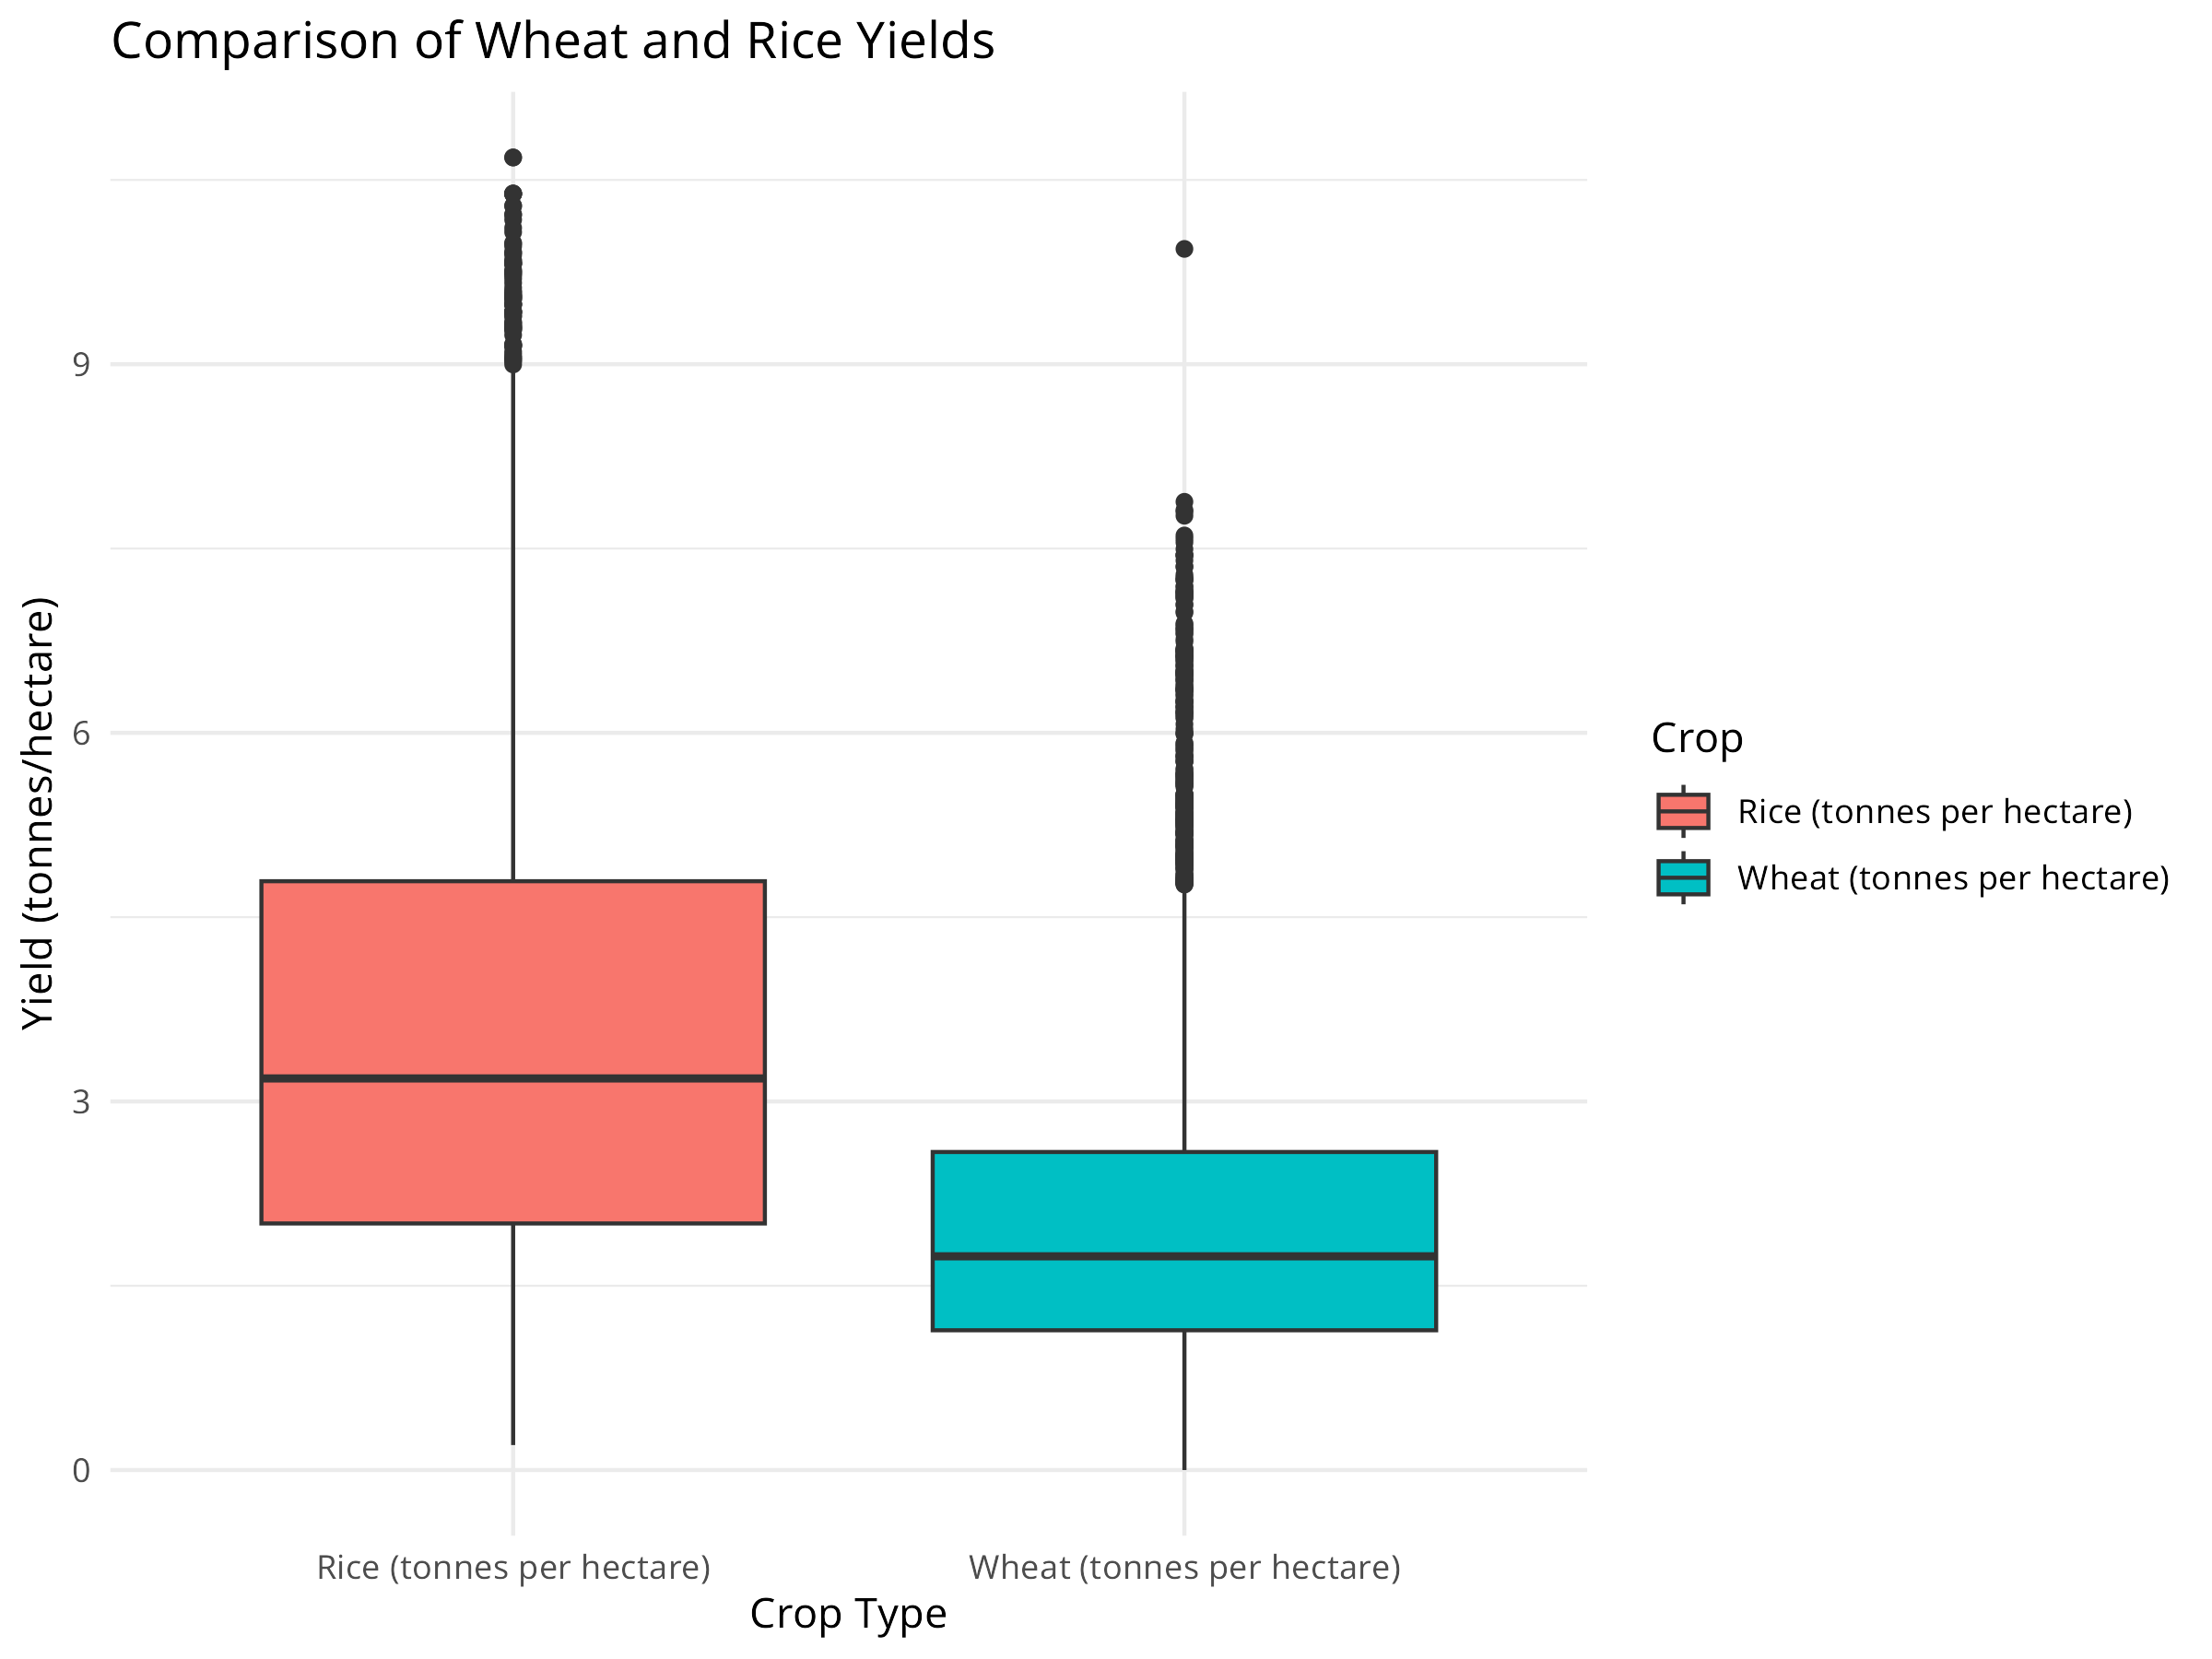
Task: Click the "Crop Type" x-axis title
Action: coord(848,1614)
